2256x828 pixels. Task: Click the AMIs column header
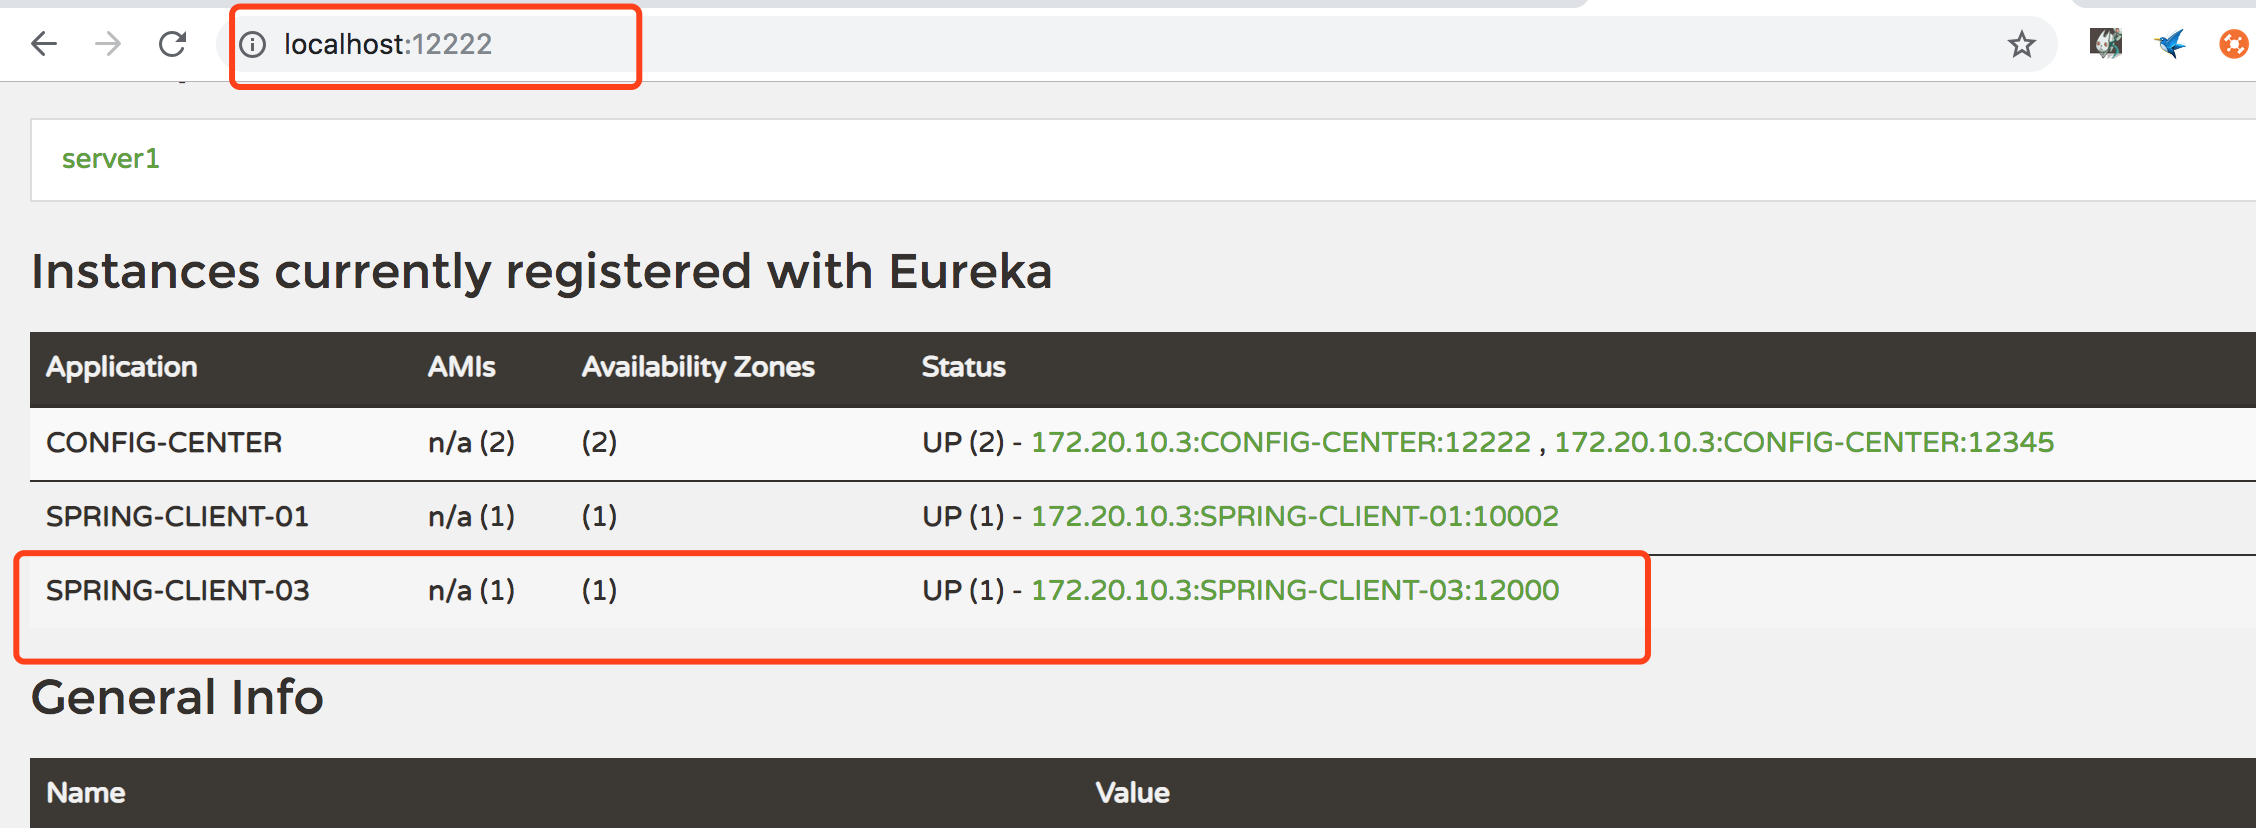pyautogui.click(x=462, y=367)
